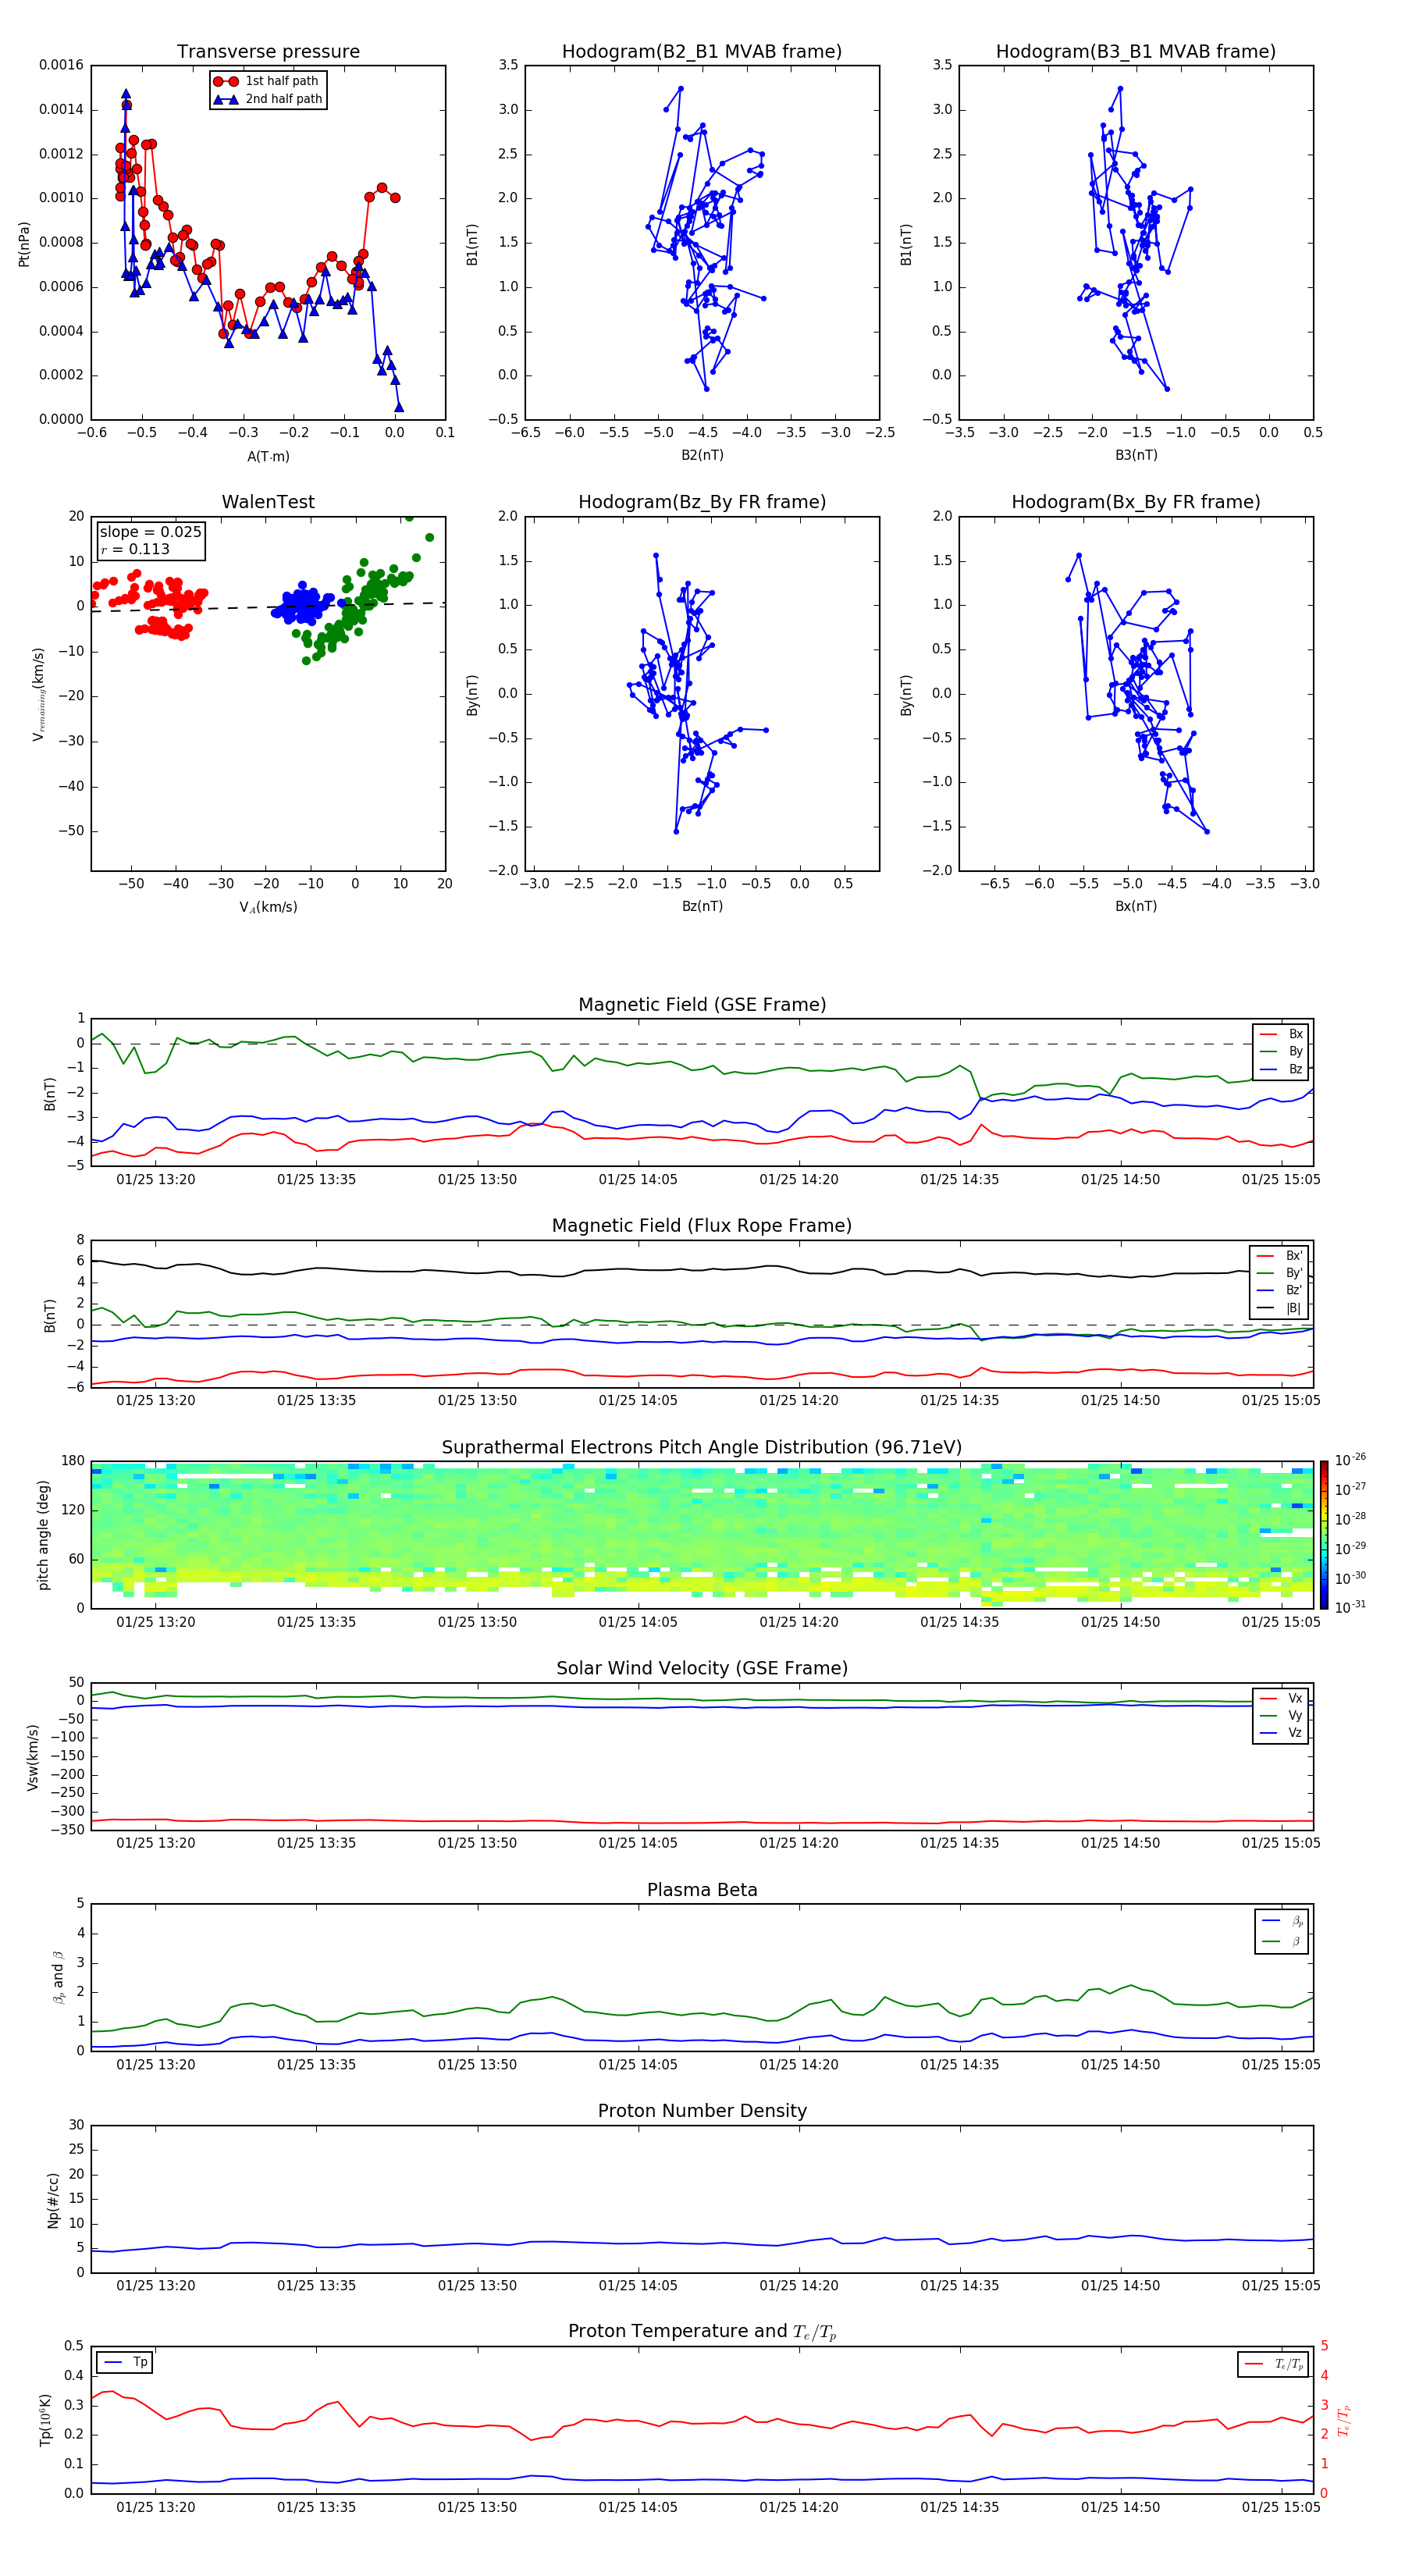
Task: Click the "B3(nT)" axis label
Action: point(1136,455)
